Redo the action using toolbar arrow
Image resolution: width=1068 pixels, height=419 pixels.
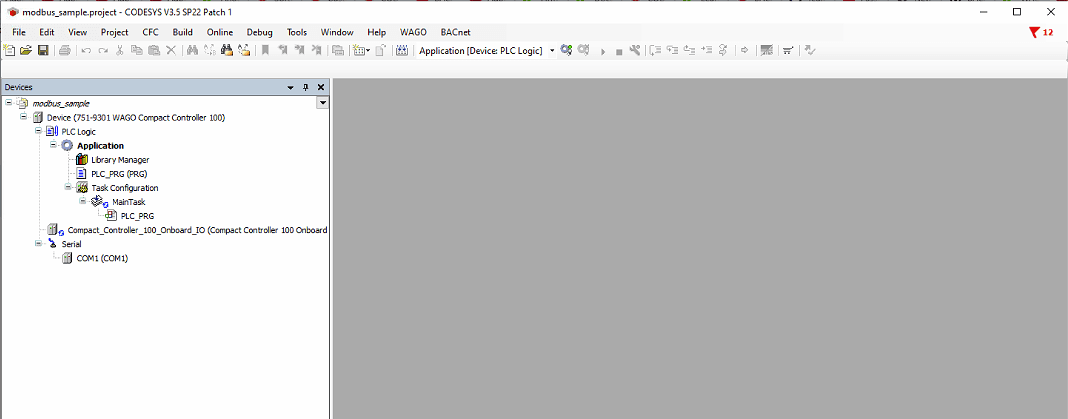point(103,50)
